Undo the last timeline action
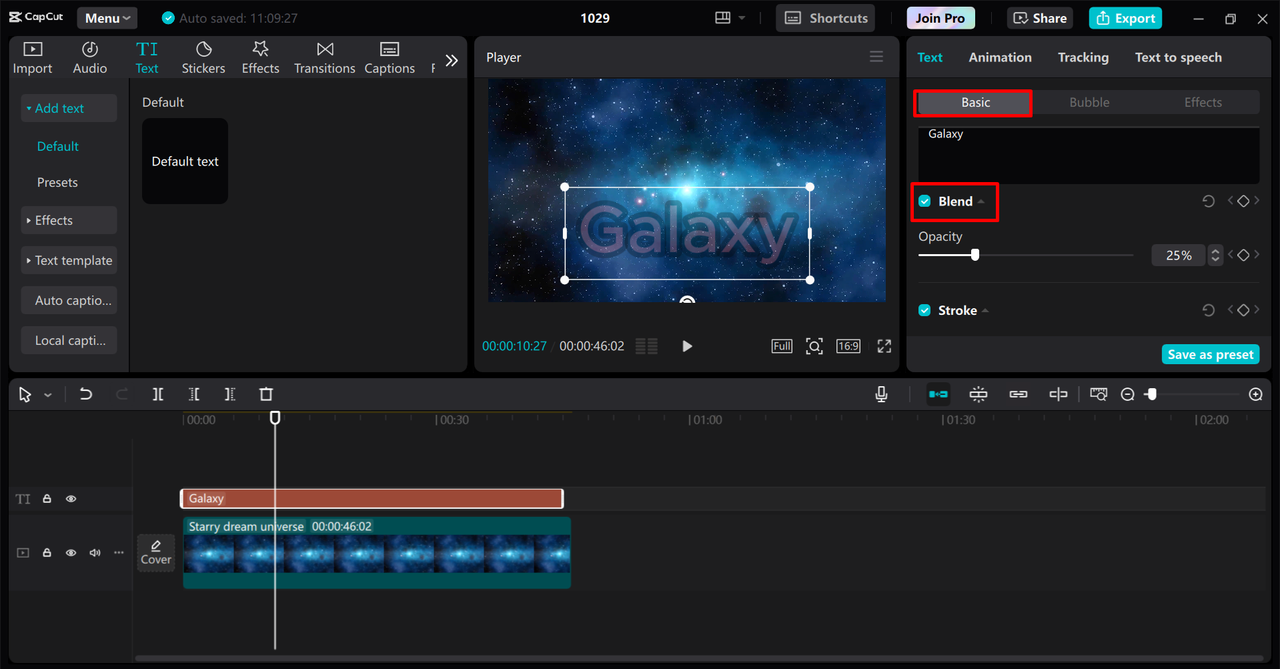 point(86,394)
